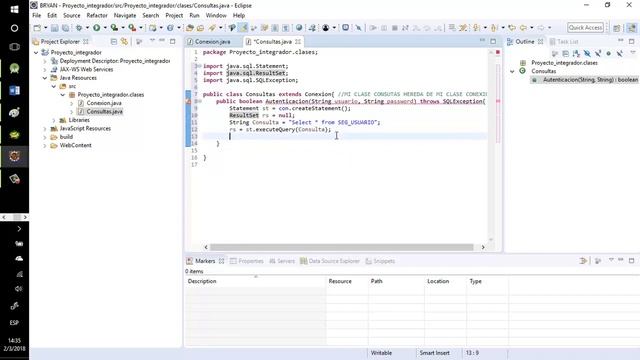Viewport: 640px width, 360px height.
Task: Open the Task List tab
Action: point(564,42)
